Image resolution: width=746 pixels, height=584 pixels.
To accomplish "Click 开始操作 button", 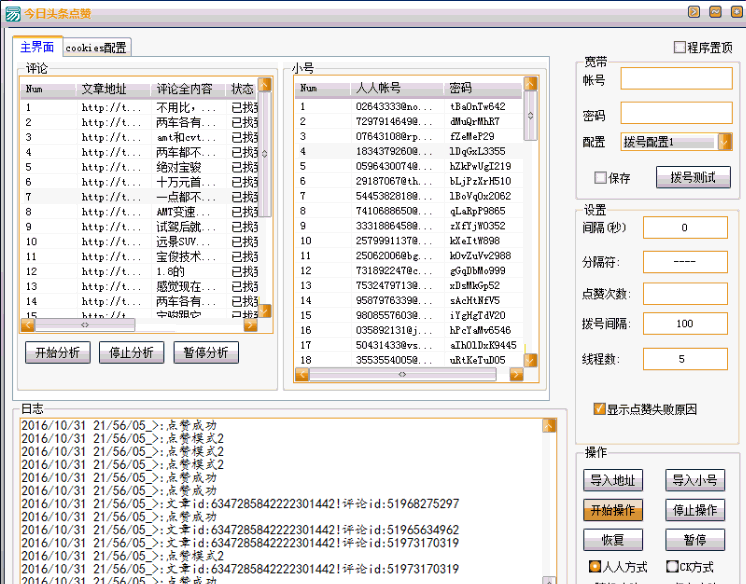I will coord(613,510).
